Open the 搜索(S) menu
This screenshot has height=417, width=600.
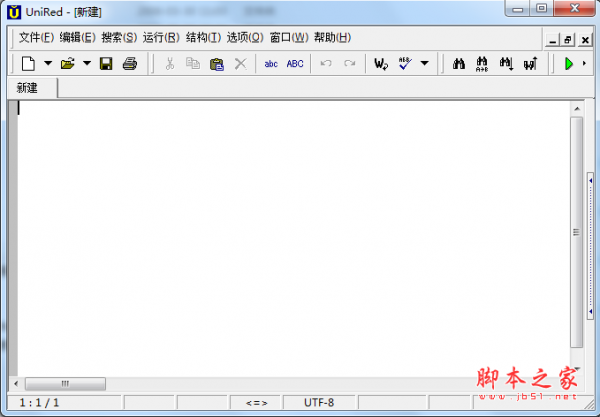tap(119, 37)
